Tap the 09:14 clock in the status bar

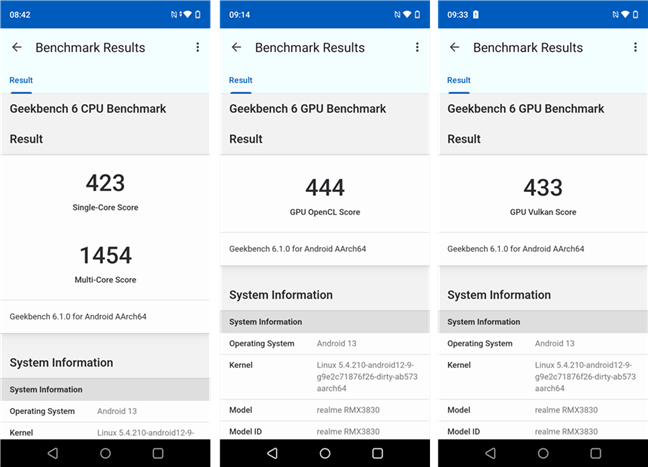click(x=239, y=15)
